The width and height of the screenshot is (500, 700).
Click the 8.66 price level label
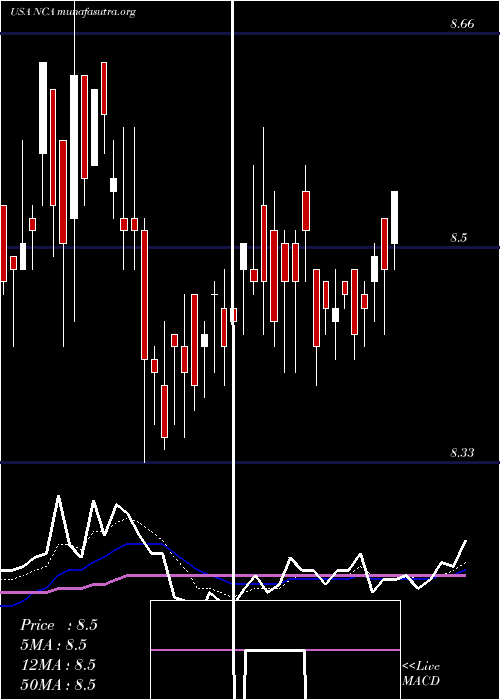coord(462,24)
